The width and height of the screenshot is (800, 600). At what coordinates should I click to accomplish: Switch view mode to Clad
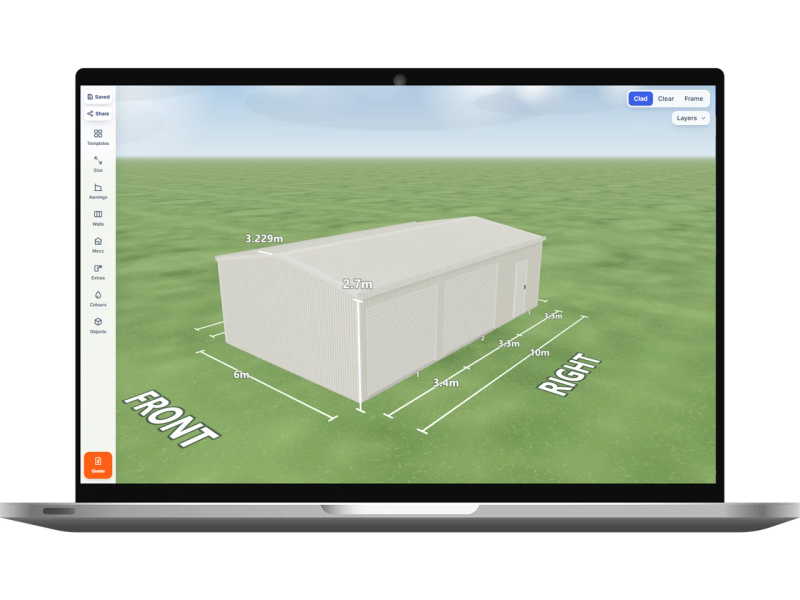point(640,98)
